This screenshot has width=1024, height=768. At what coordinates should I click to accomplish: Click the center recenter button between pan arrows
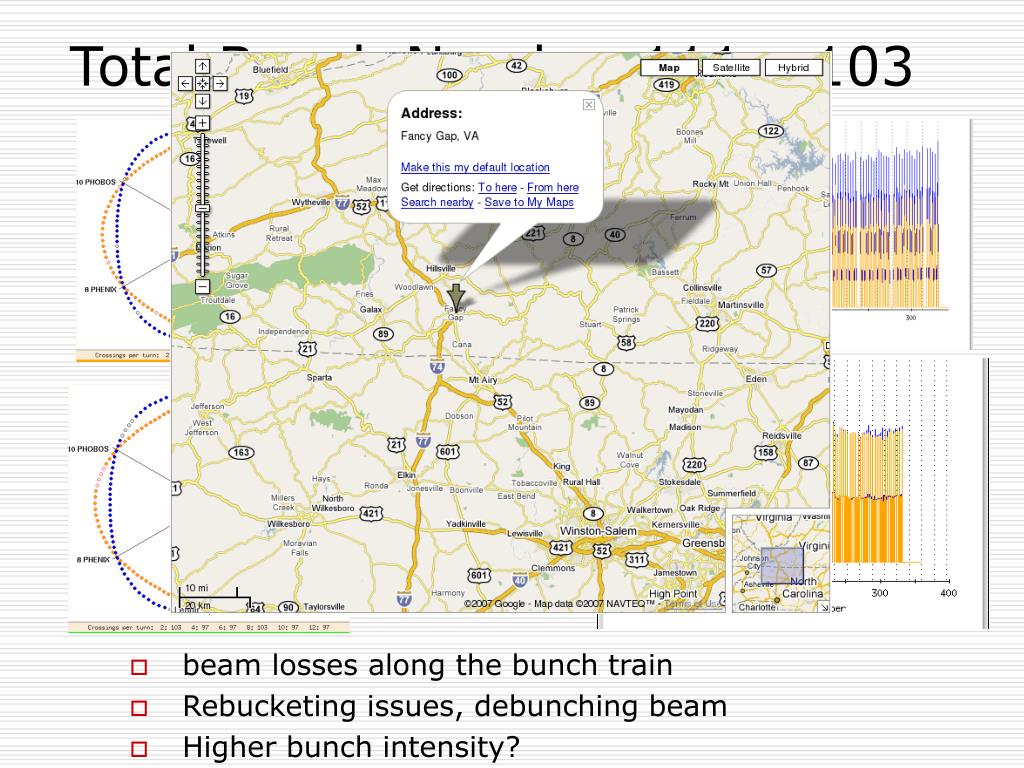coord(202,84)
